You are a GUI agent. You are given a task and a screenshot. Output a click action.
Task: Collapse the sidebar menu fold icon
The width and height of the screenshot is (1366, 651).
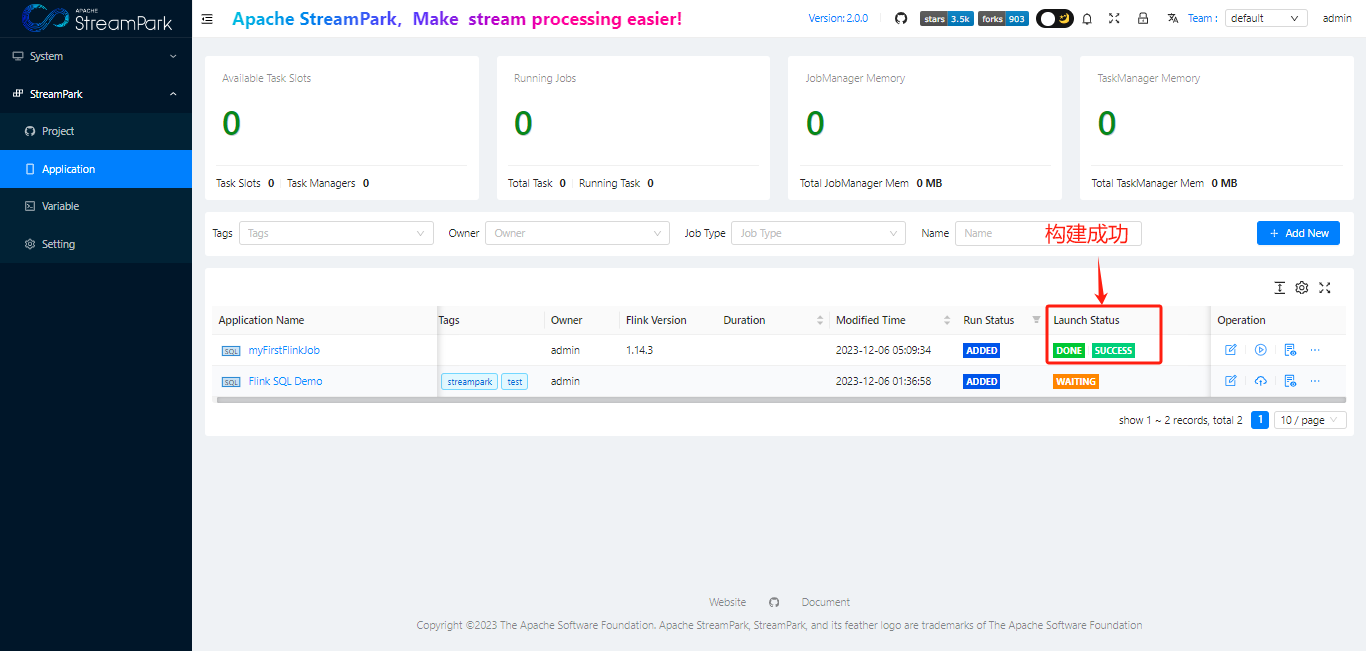click(x=207, y=19)
